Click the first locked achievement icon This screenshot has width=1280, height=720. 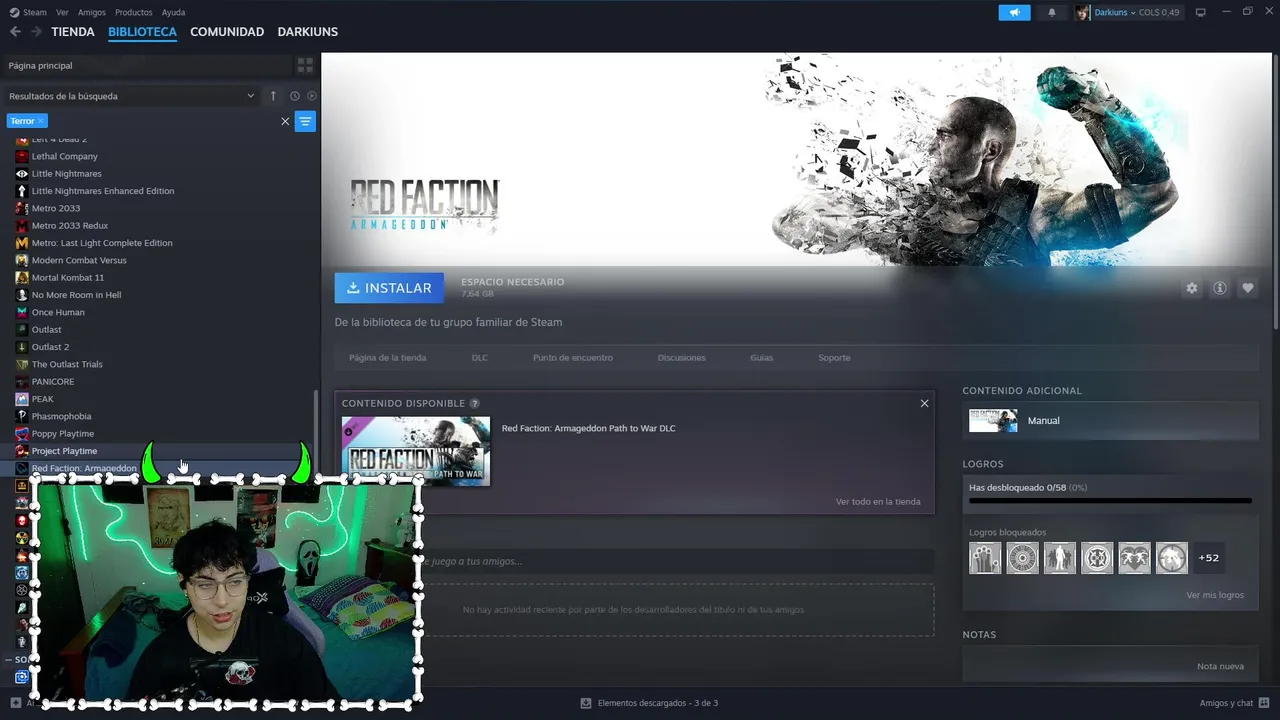click(x=985, y=558)
